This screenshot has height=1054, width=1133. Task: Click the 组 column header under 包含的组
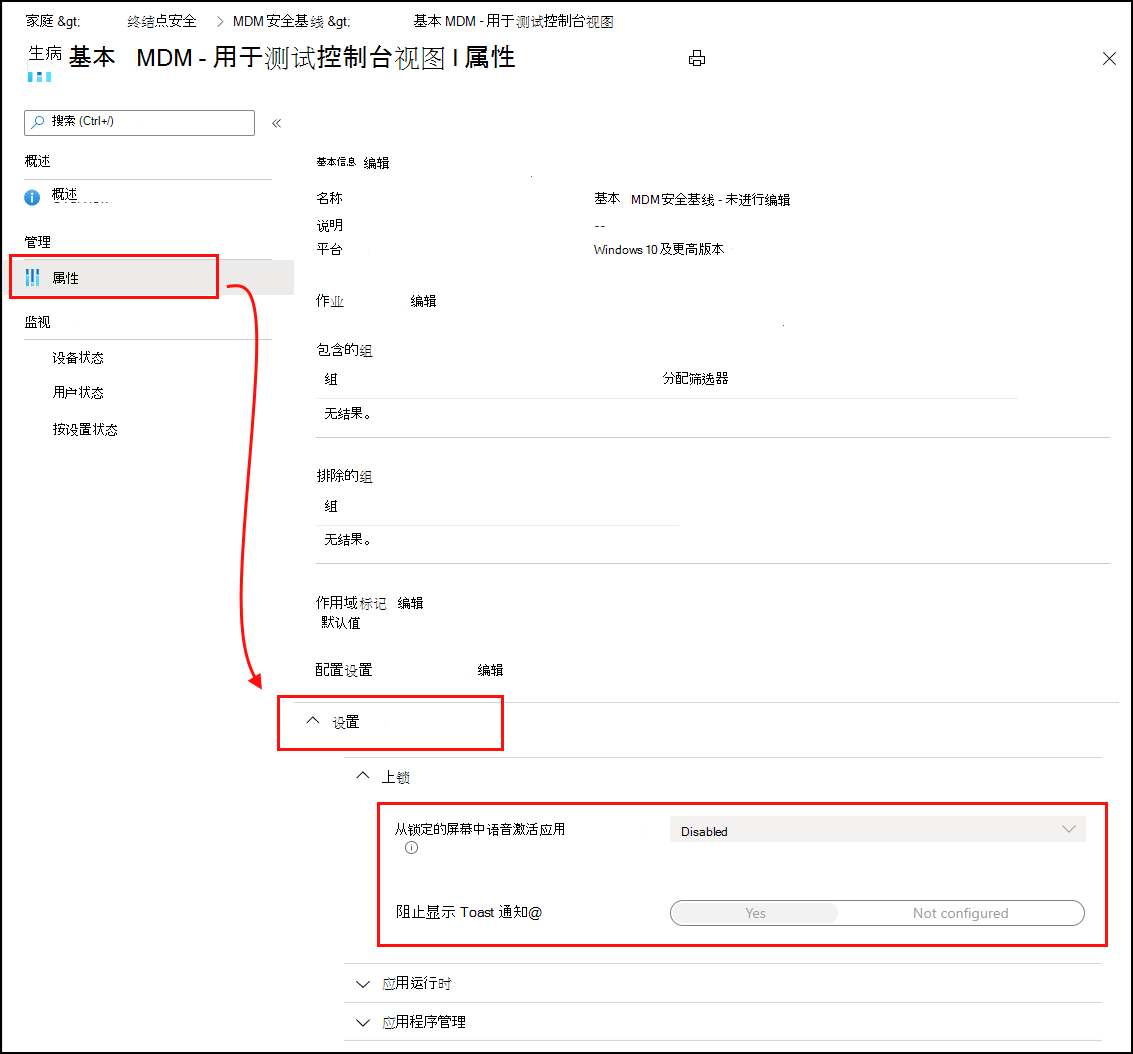pyautogui.click(x=331, y=379)
